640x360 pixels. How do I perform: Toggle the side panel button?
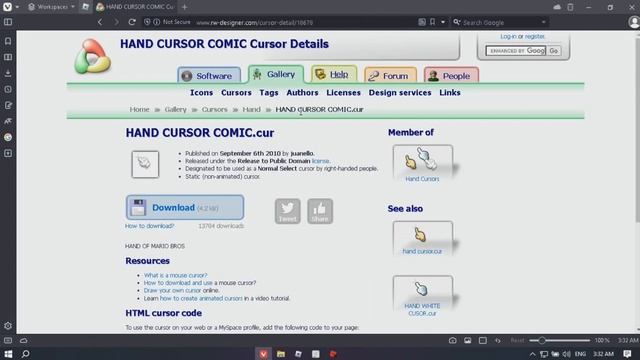coord(8,22)
